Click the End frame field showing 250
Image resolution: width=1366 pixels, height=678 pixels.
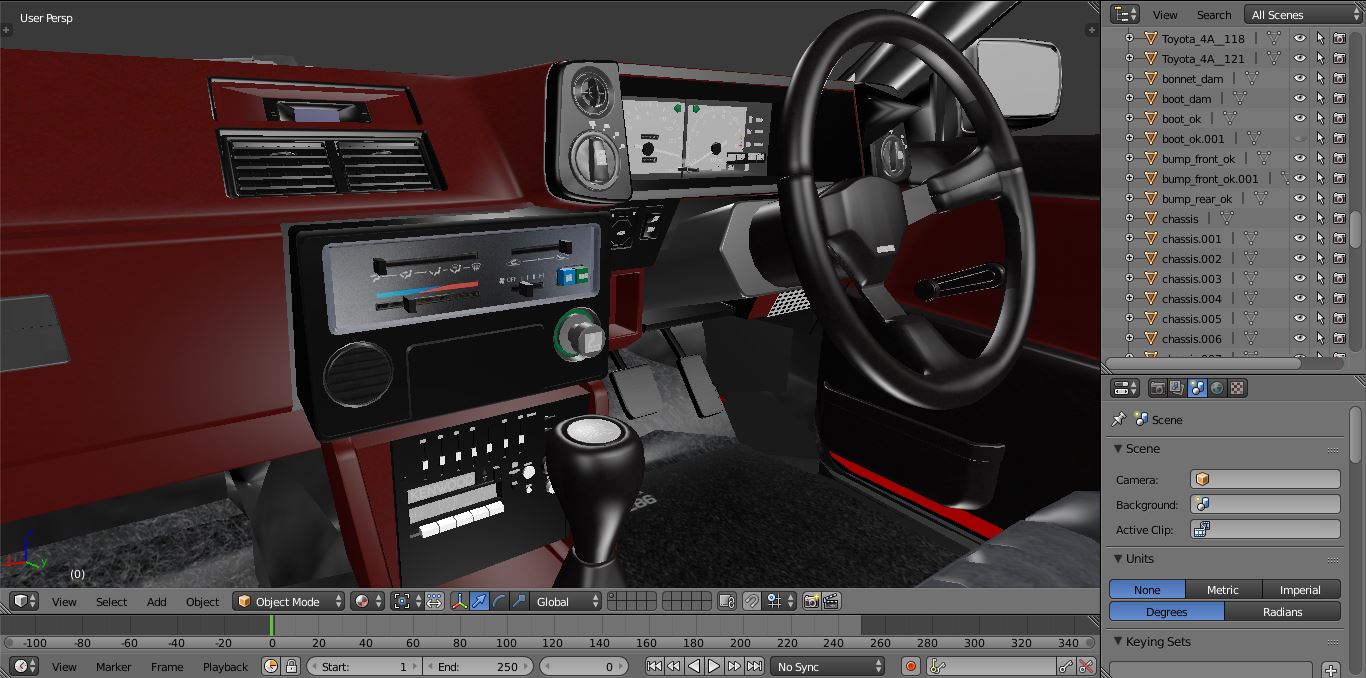pyautogui.click(x=478, y=666)
